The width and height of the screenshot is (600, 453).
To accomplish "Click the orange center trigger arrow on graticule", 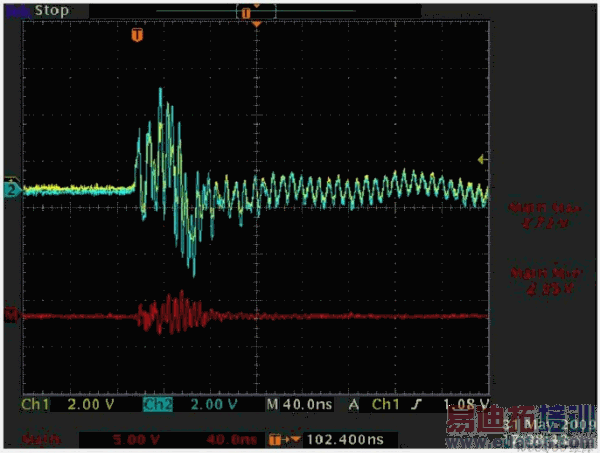I will [256, 24].
